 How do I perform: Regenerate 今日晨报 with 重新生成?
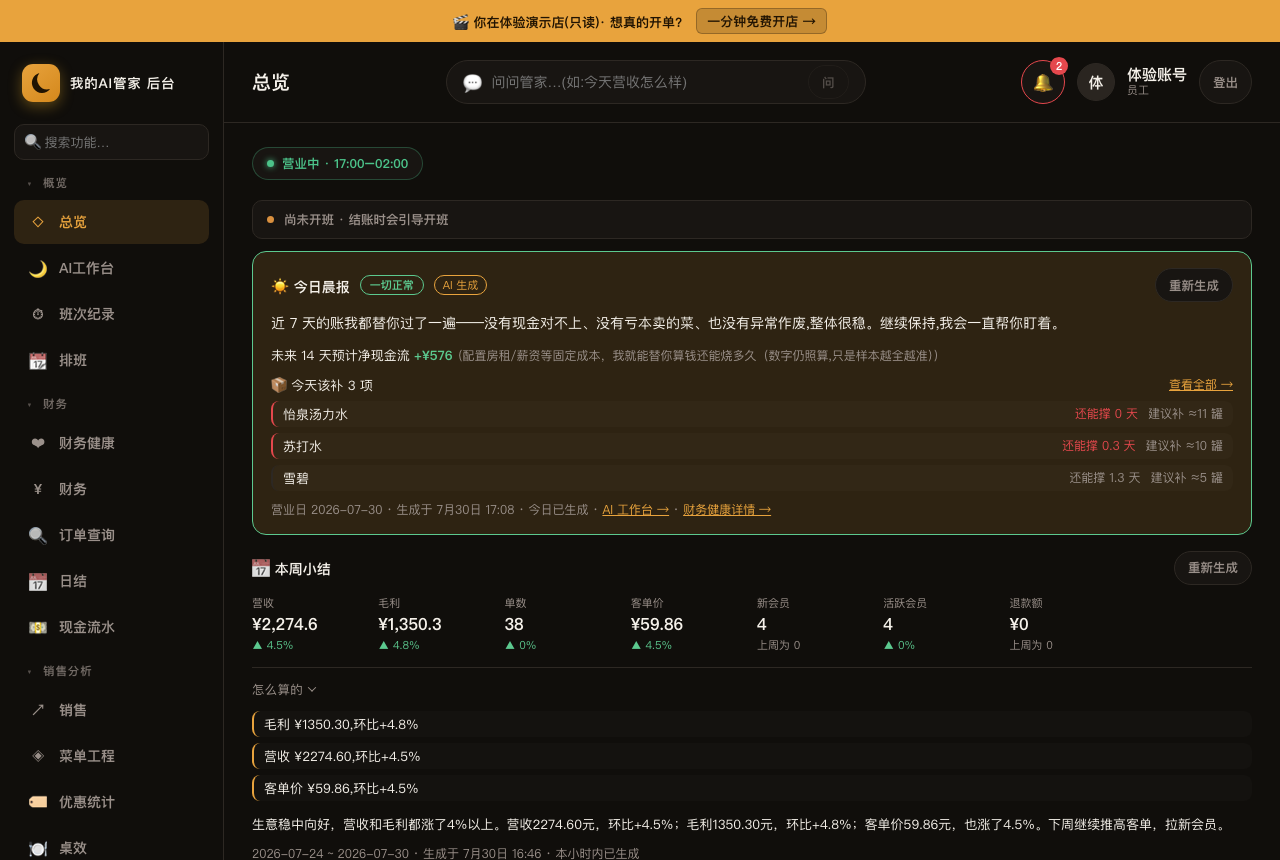1194,285
